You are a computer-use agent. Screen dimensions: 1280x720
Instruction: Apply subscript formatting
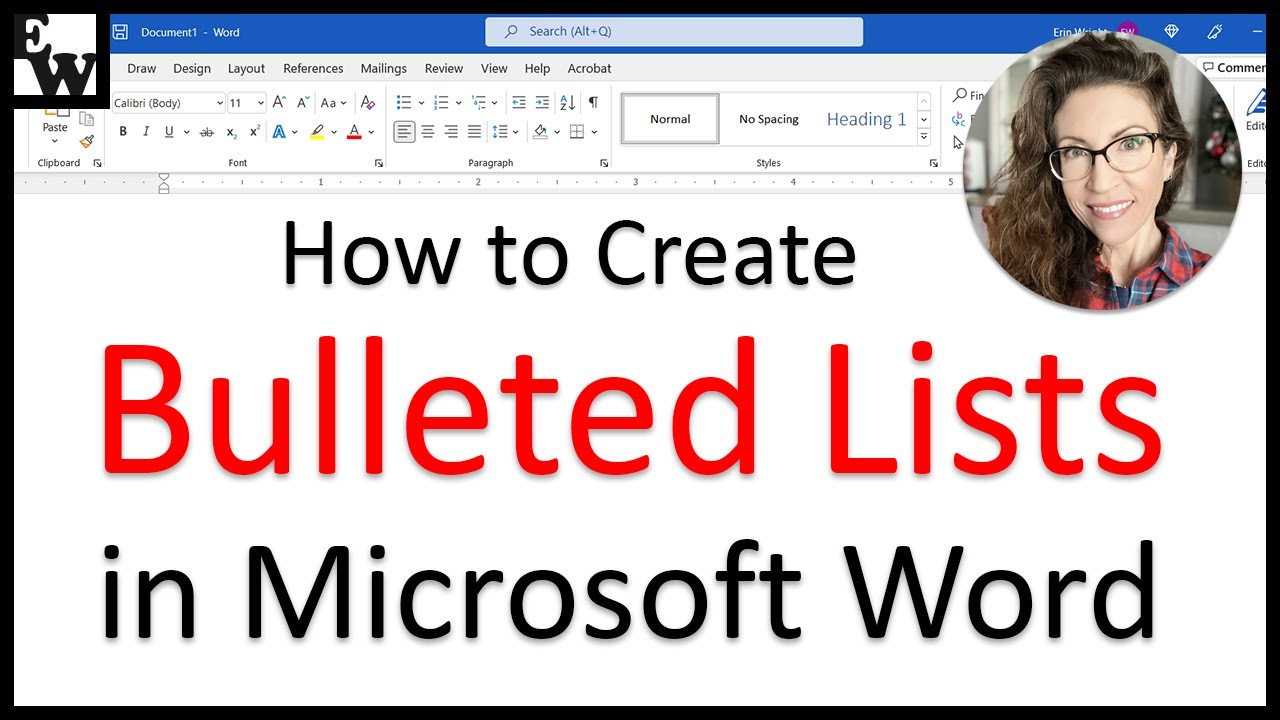point(232,132)
